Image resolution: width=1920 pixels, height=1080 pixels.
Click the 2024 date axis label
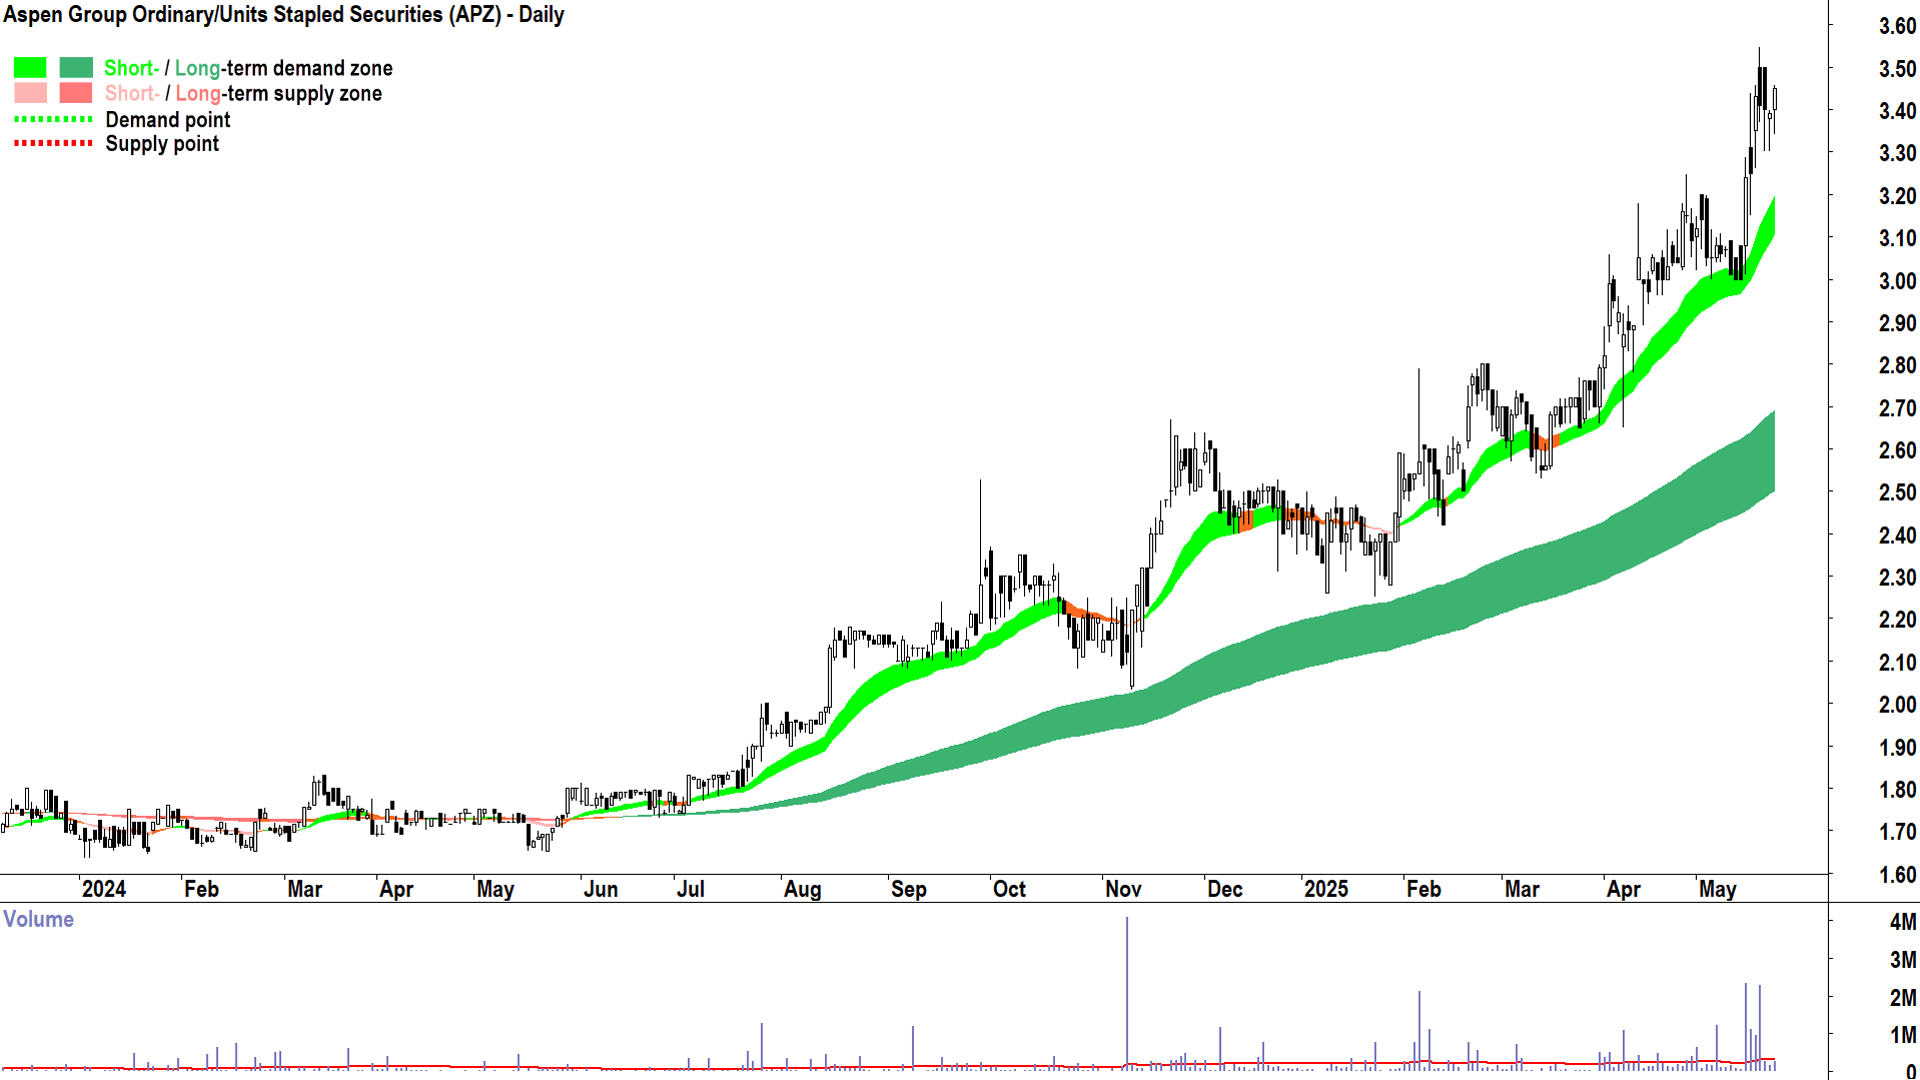(104, 889)
